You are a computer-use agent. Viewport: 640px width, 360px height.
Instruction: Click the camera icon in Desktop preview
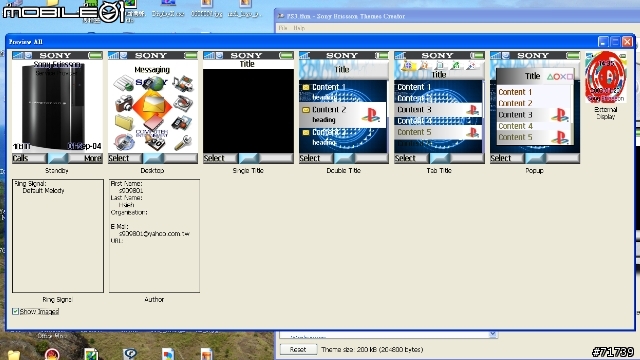pos(123,103)
